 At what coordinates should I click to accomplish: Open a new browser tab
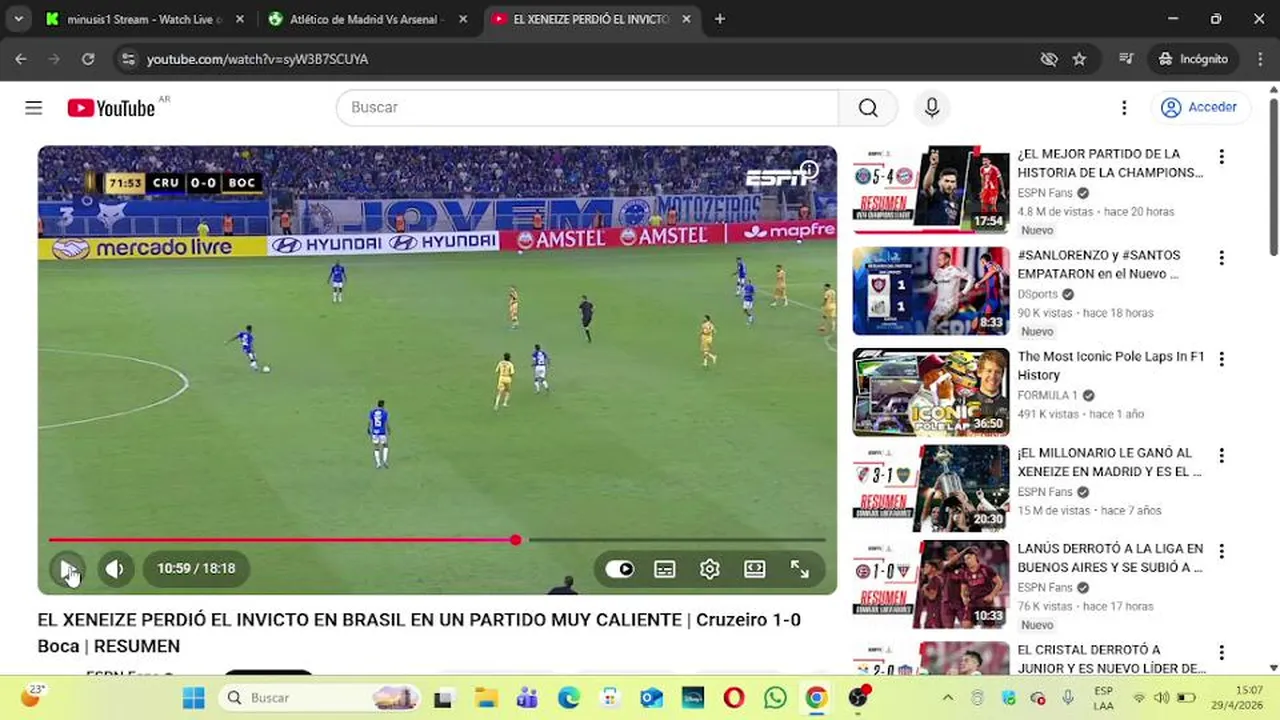coord(720,19)
